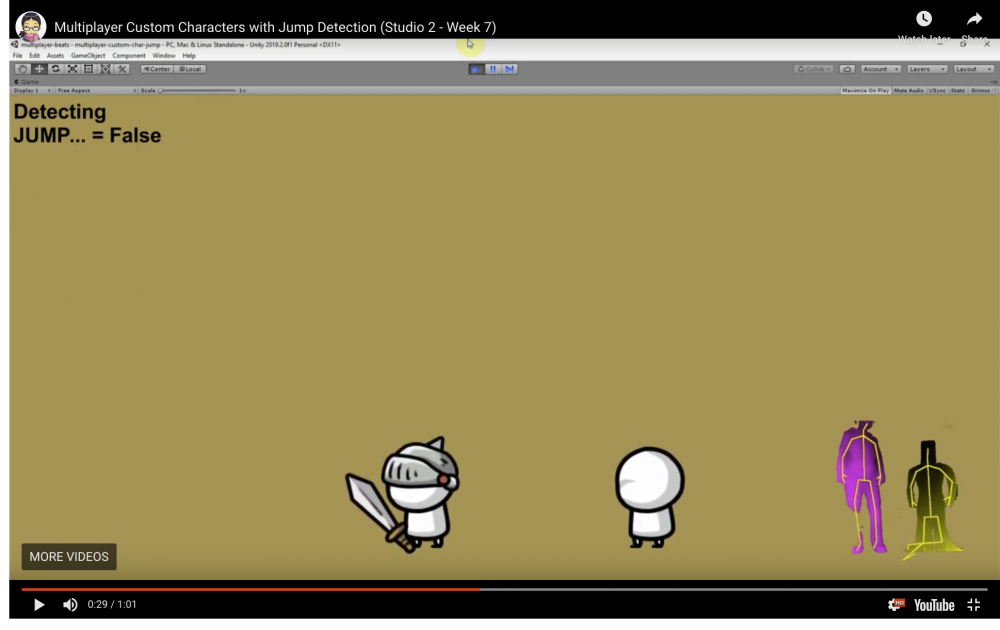Click the channel avatar icon
Screen dimensions: 1000x630
point(31,27)
